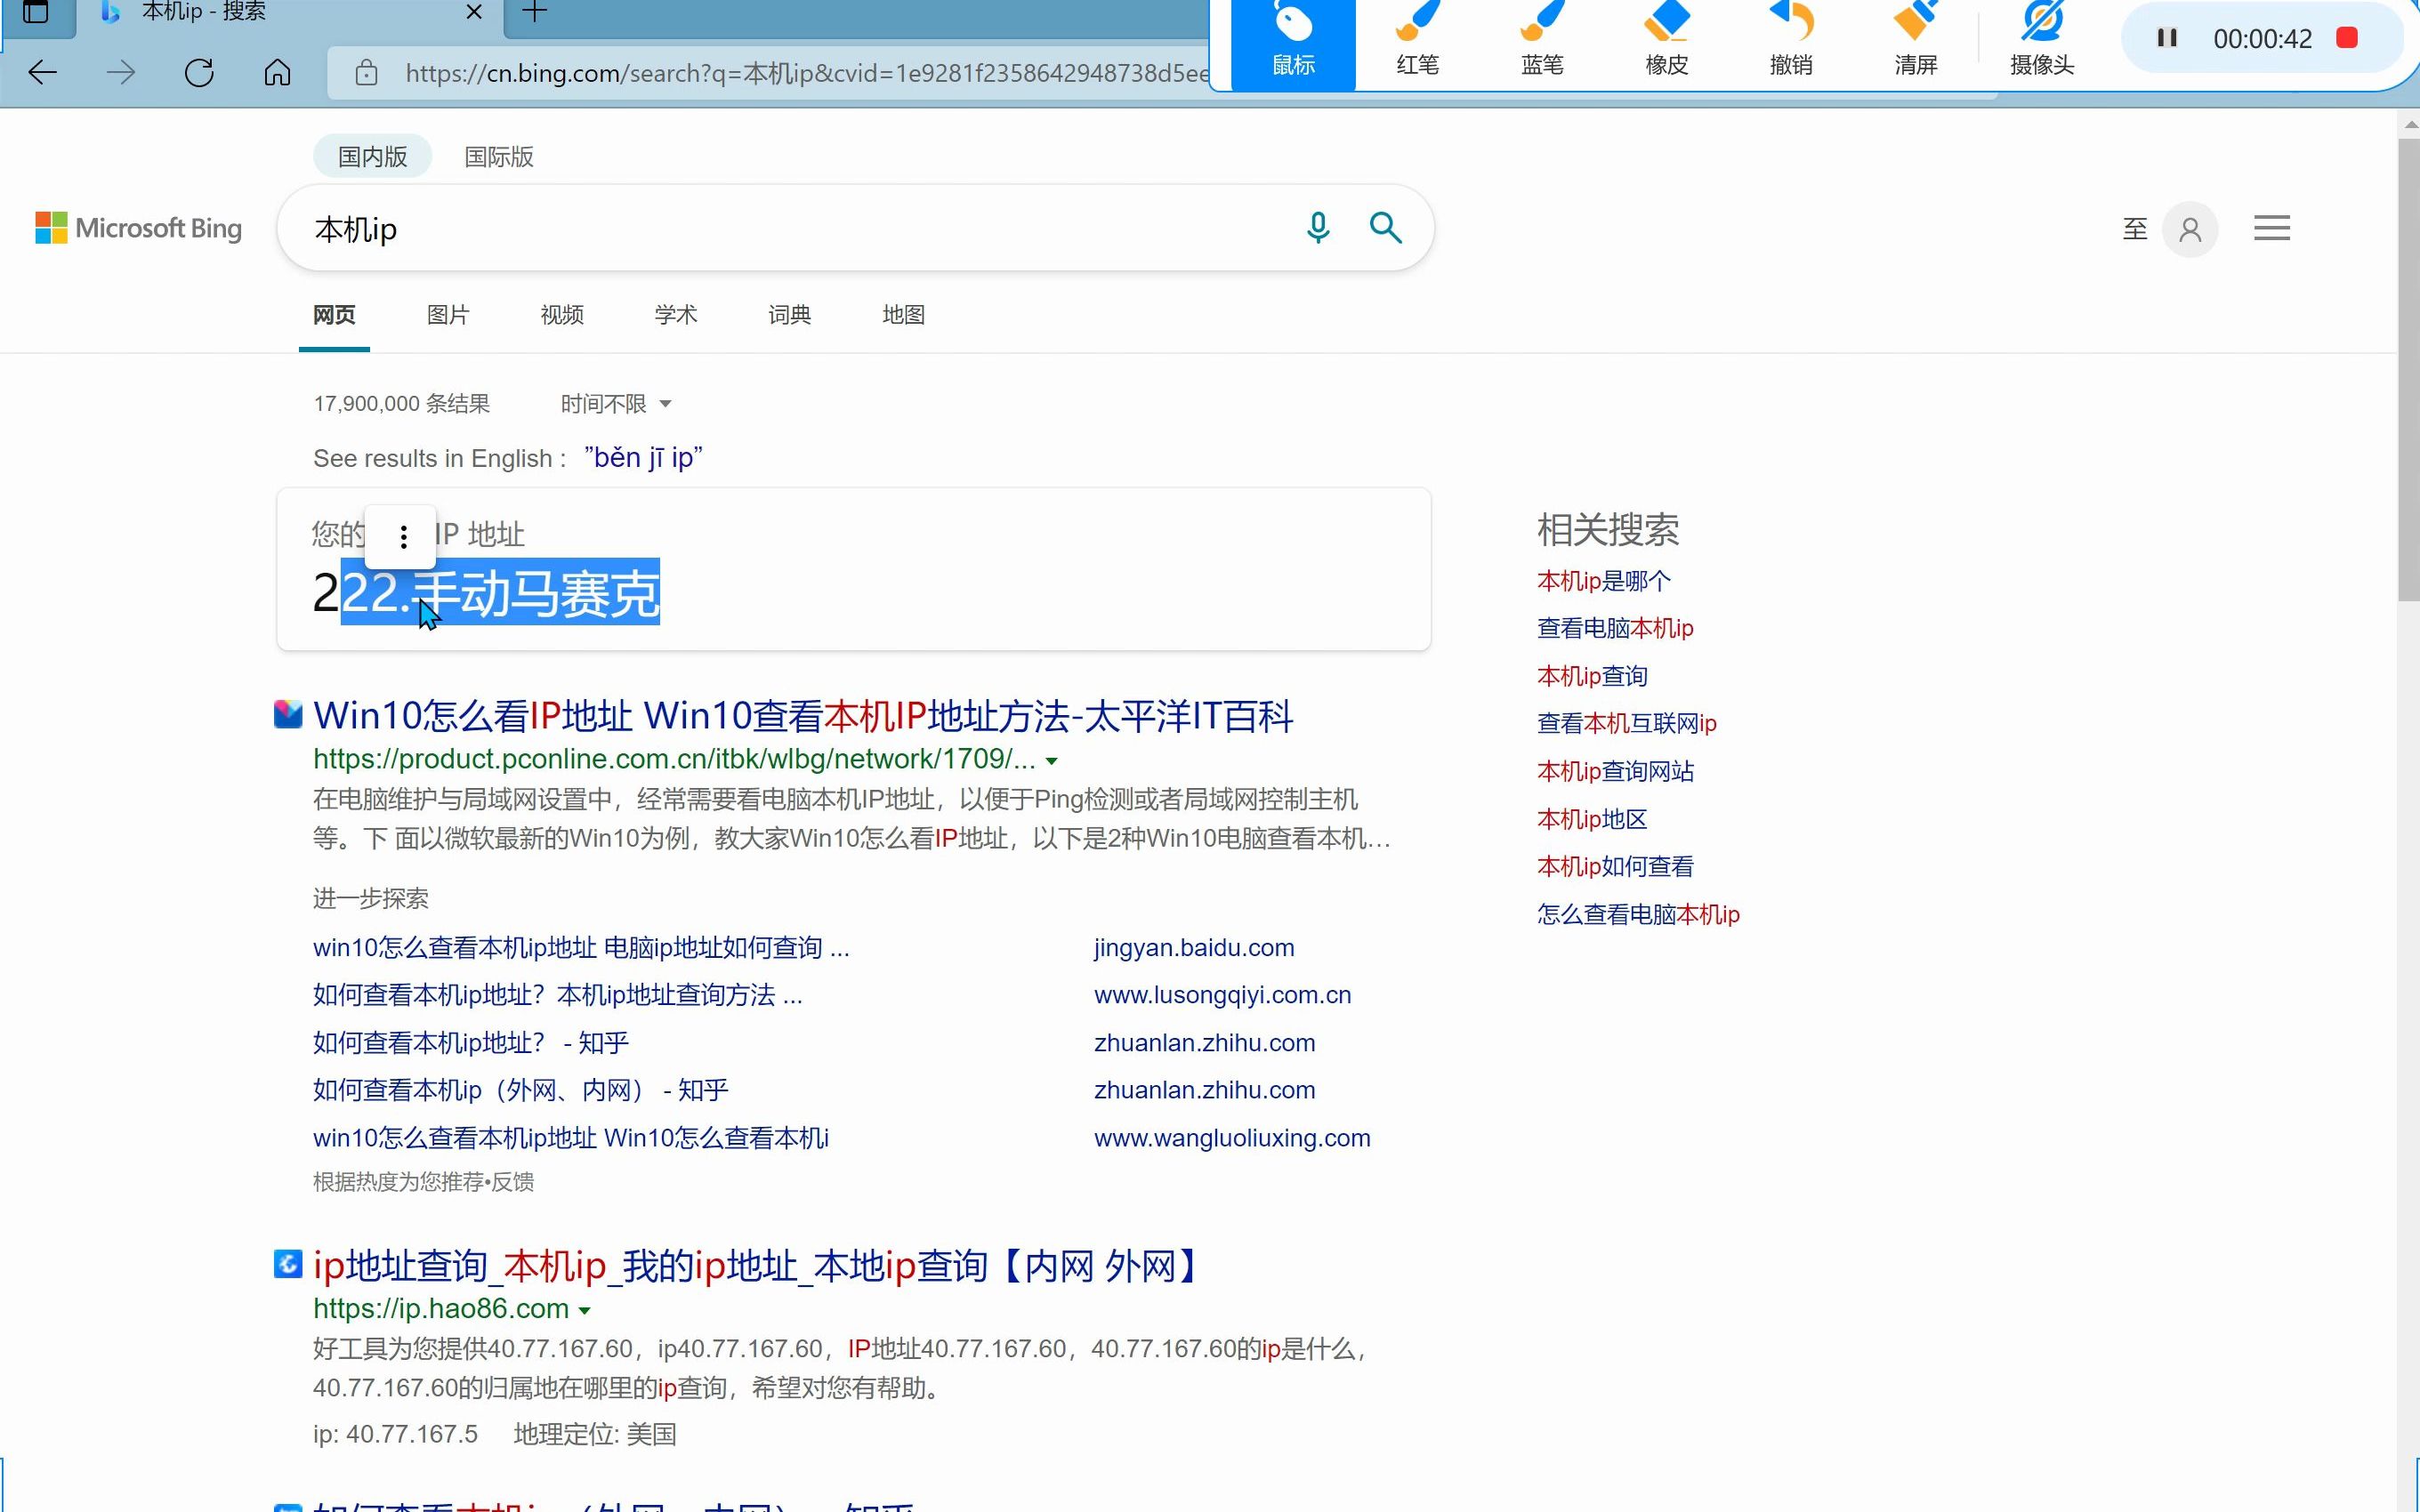Expand the ip.hao86.com URL dropdown
Image resolution: width=2420 pixels, height=1512 pixels.
[585, 1310]
